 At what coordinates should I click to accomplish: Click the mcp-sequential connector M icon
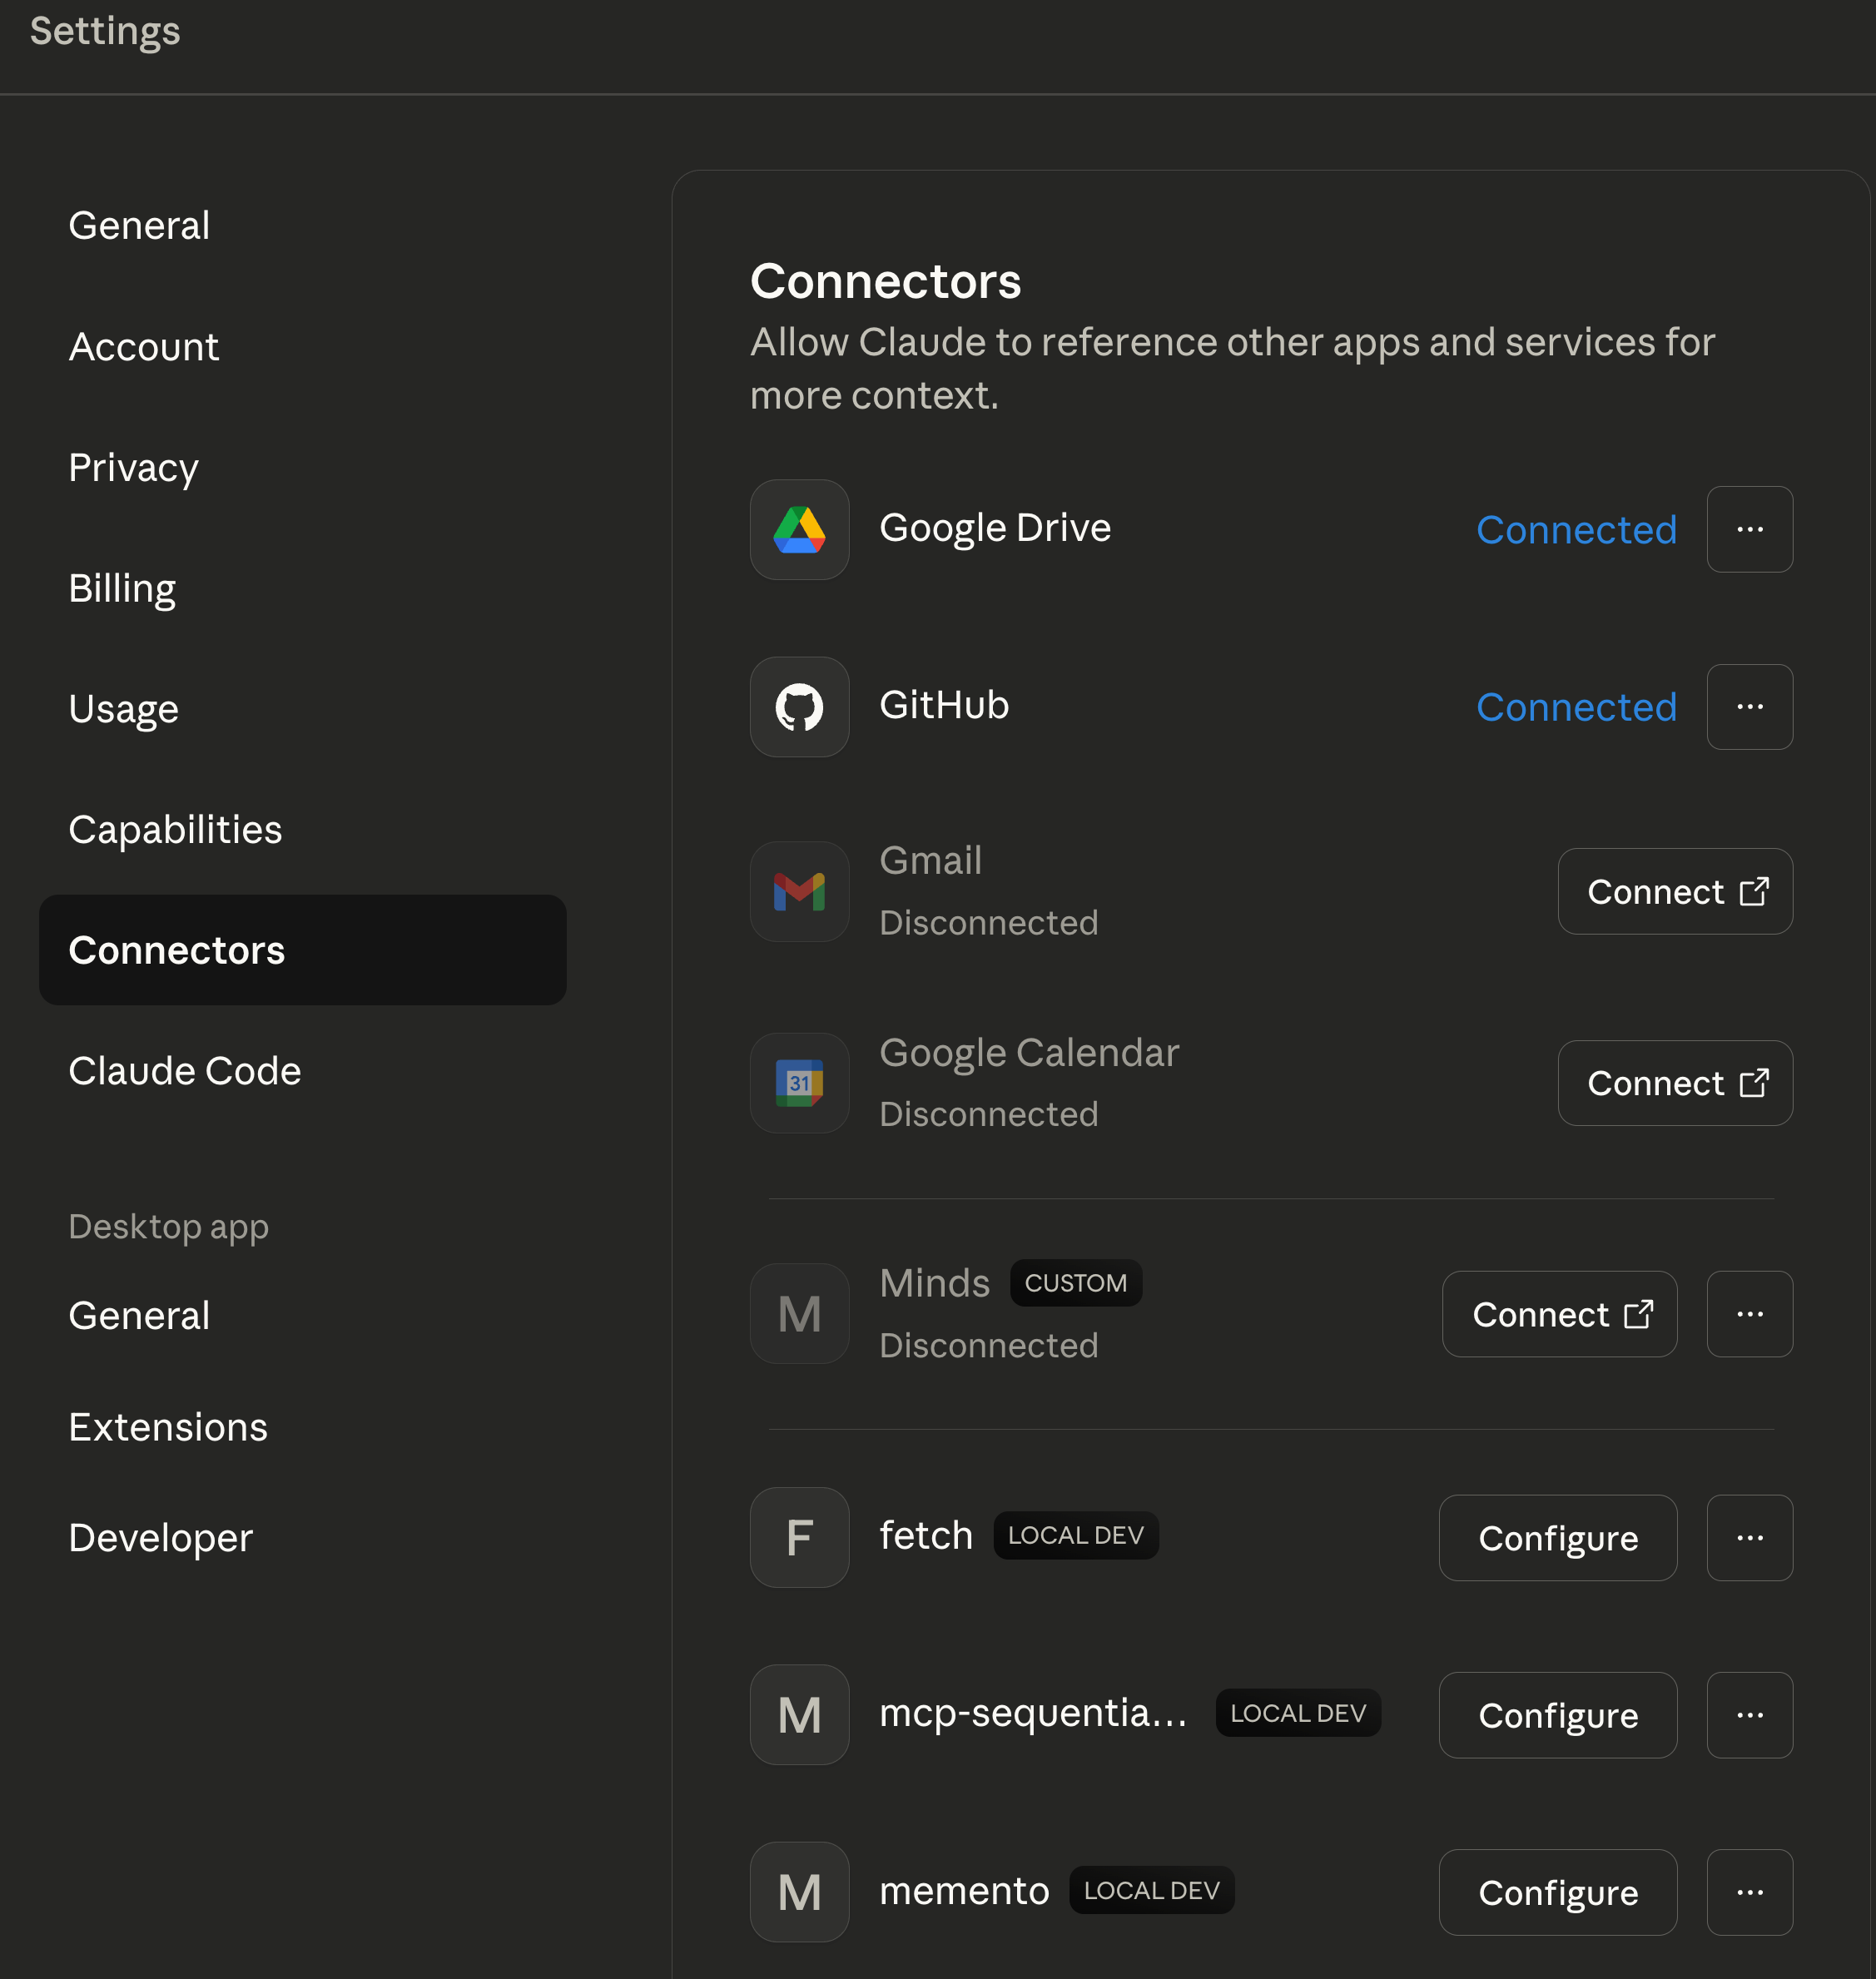point(799,1715)
